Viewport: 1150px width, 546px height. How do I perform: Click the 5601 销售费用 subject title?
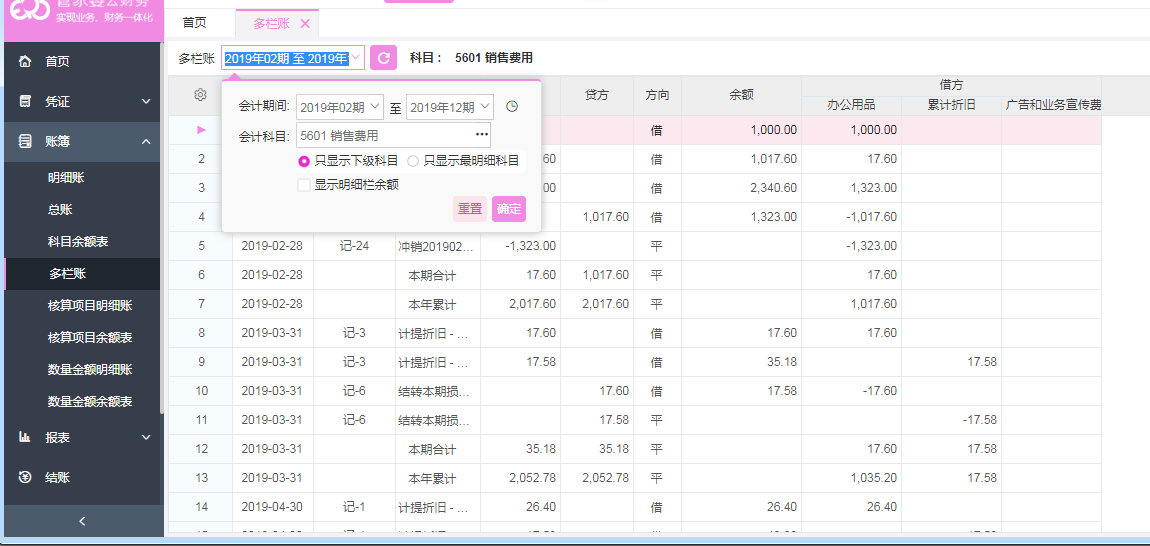tap(494, 58)
